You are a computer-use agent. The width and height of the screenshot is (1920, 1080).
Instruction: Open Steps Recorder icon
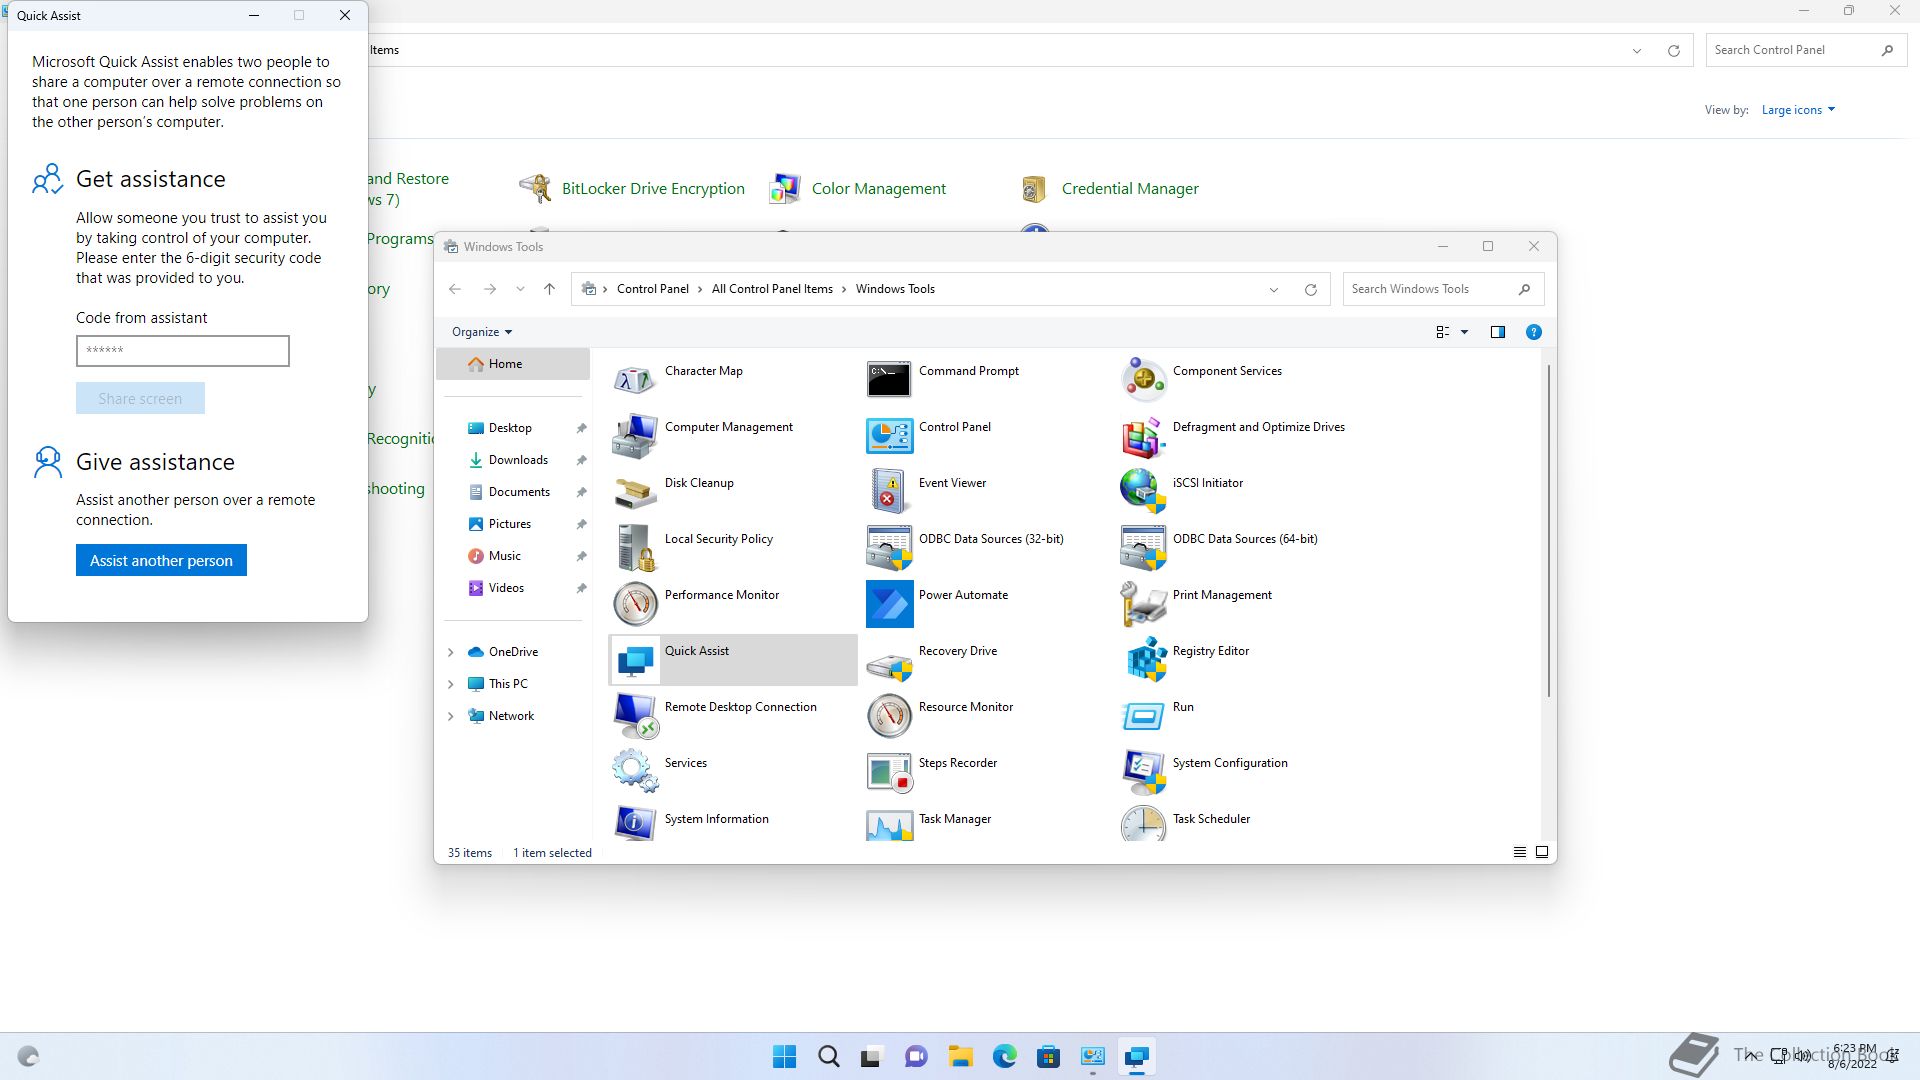889,771
